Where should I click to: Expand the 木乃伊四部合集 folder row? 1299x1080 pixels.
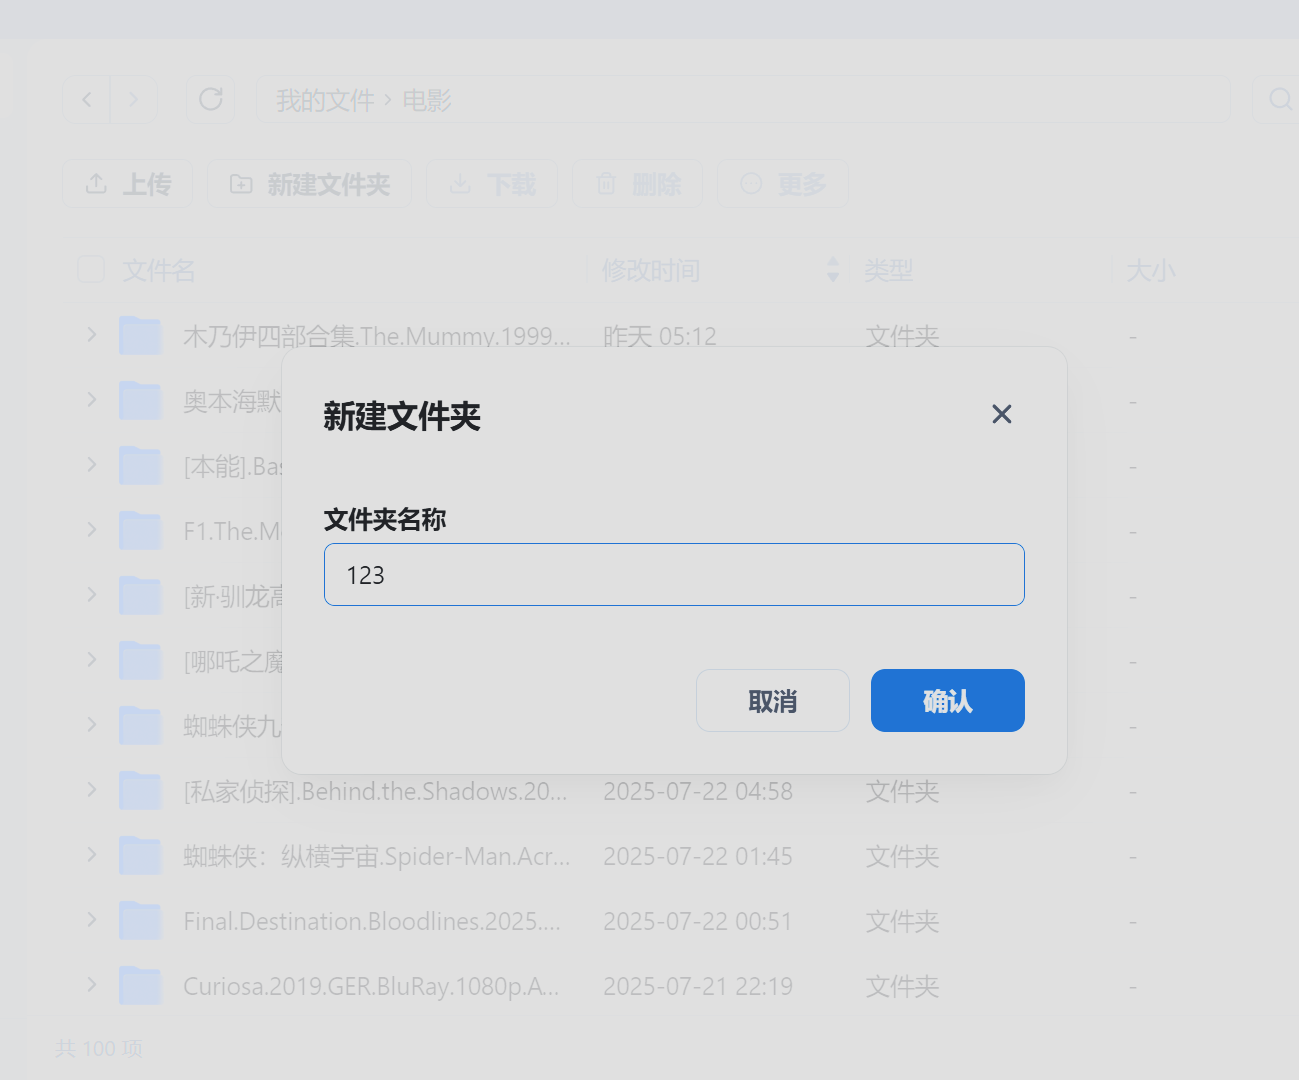point(92,335)
